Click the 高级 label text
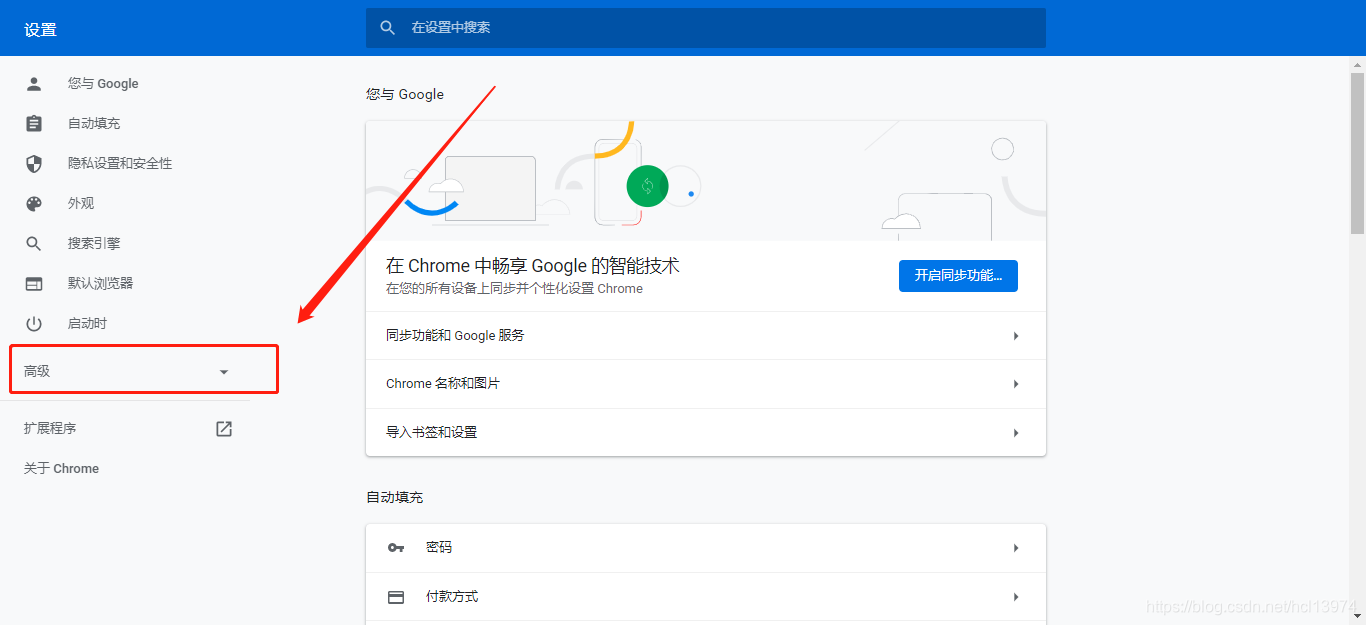The image size is (1366, 625). click(37, 371)
